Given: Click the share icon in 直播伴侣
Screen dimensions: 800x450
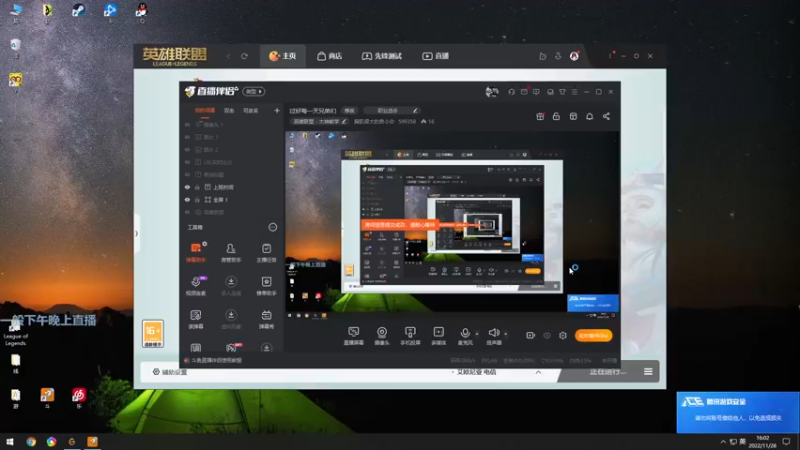Looking at the screenshot, I should pyautogui.click(x=606, y=116).
